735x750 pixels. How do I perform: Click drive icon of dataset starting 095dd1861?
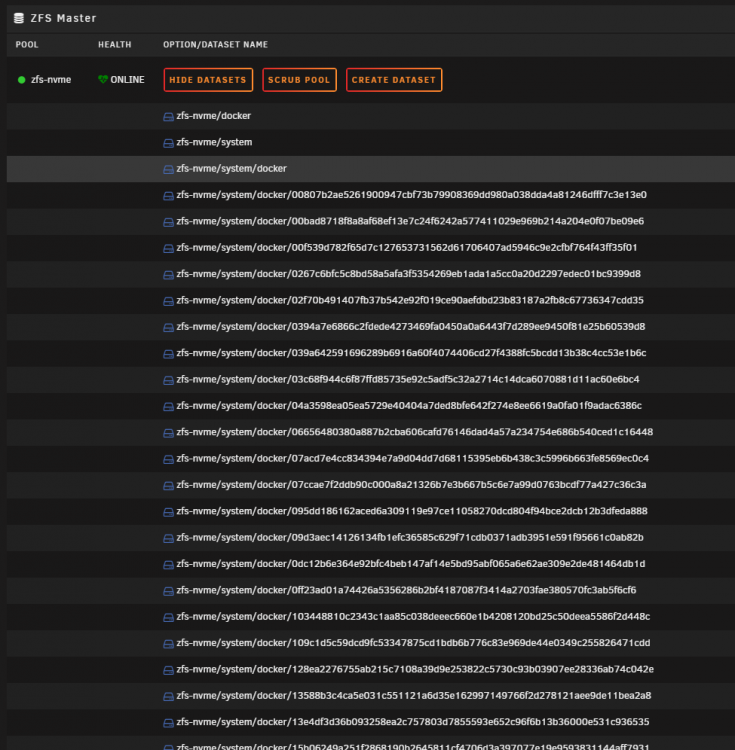click(x=168, y=512)
